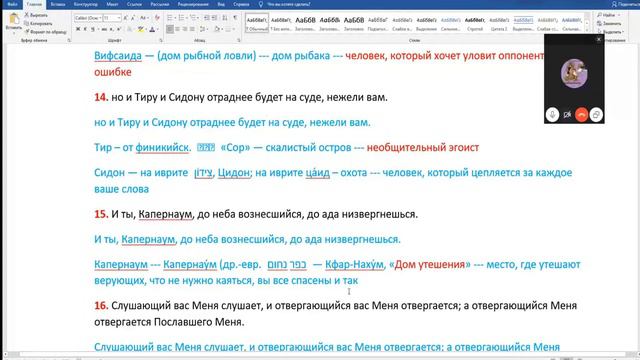This screenshot has width=640, height=360.
Task: Open the Change Case (Aa) dropdown
Action: tap(144, 18)
